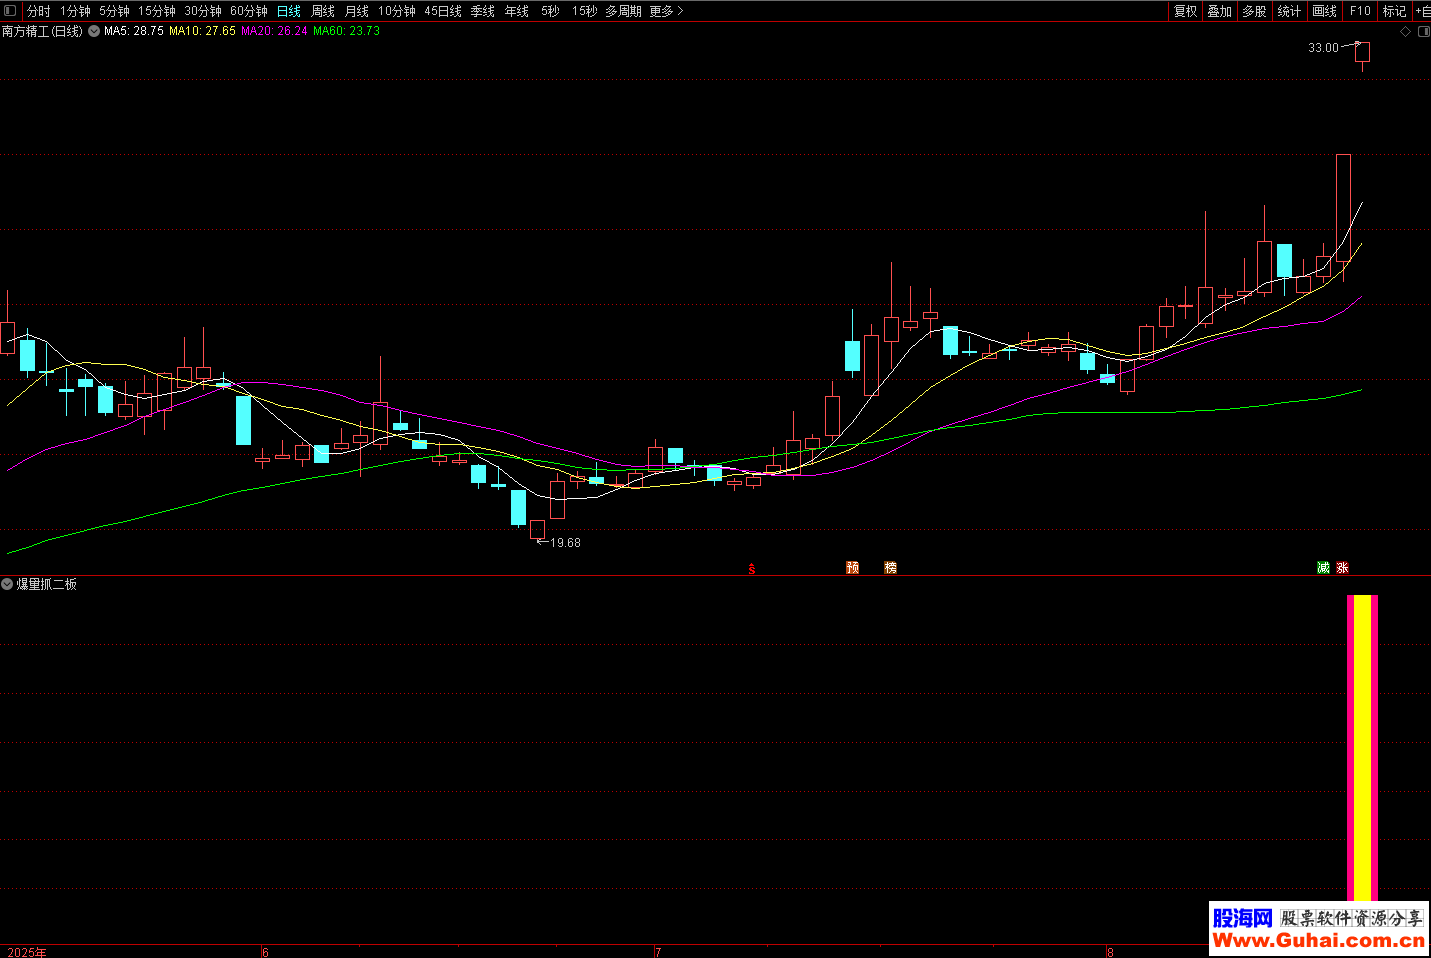The image size is (1431, 958).
Task: Click the 南方精工(日线) stock title
Action: pyautogui.click(x=42, y=32)
